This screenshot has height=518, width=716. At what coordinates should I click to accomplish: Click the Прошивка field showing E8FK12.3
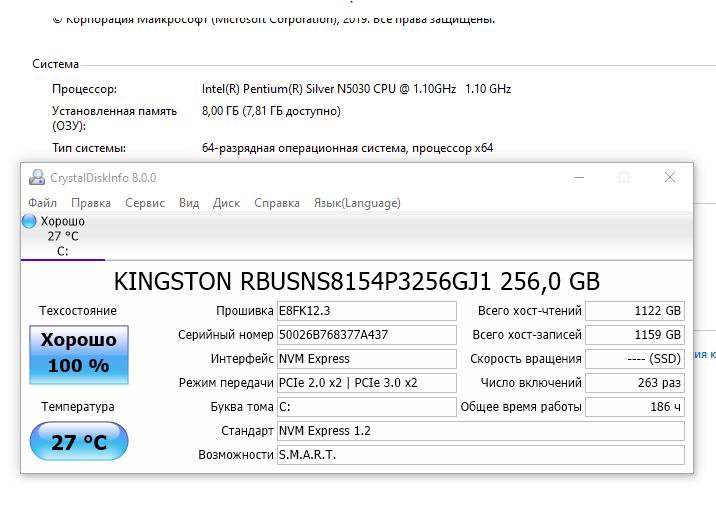pos(365,311)
